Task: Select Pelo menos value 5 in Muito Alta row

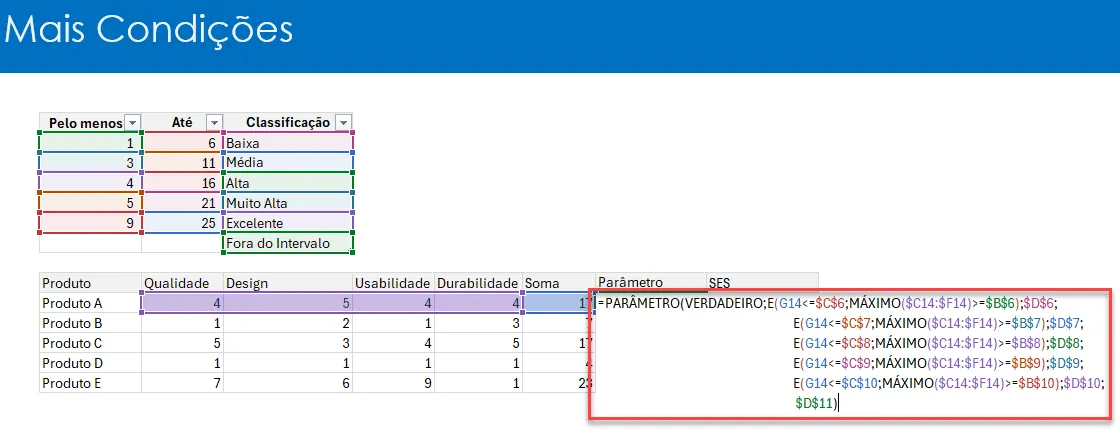Action: [x=90, y=203]
